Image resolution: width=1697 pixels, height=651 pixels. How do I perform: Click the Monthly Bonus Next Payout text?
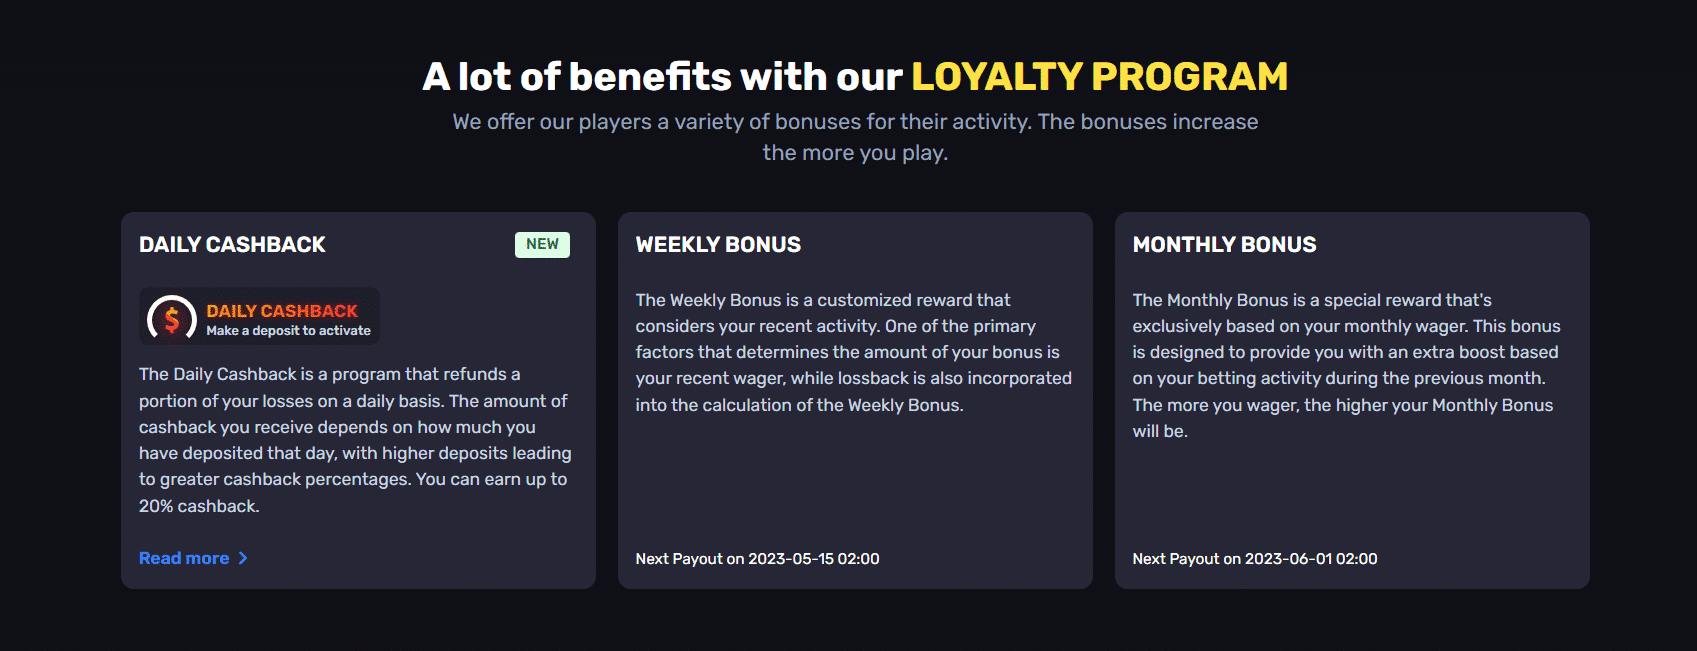click(1254, 558)
